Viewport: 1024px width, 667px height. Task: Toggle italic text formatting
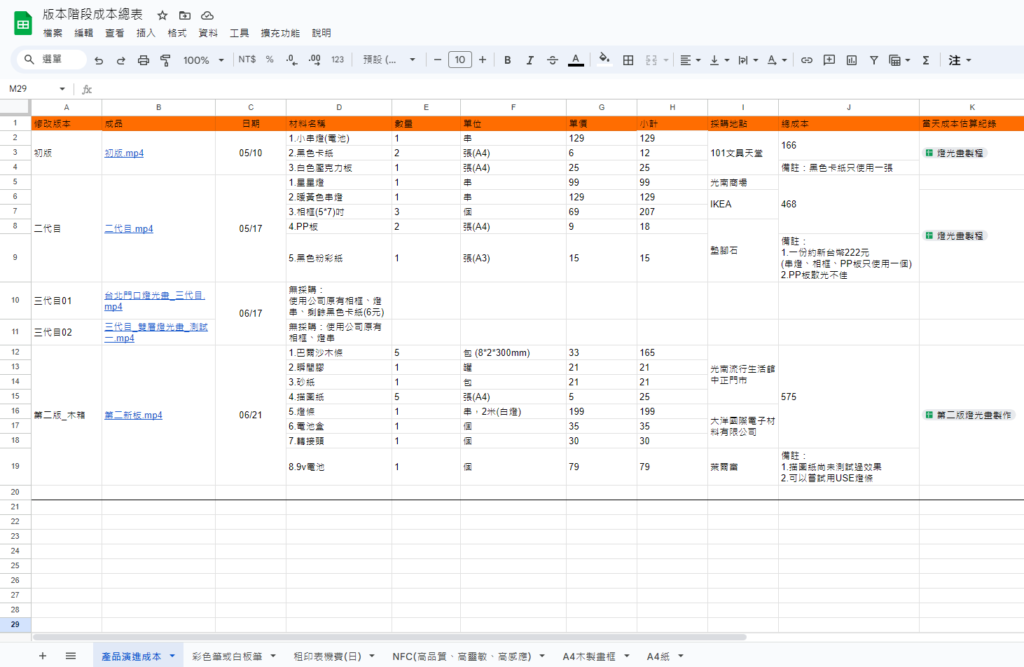pos(530,60)
